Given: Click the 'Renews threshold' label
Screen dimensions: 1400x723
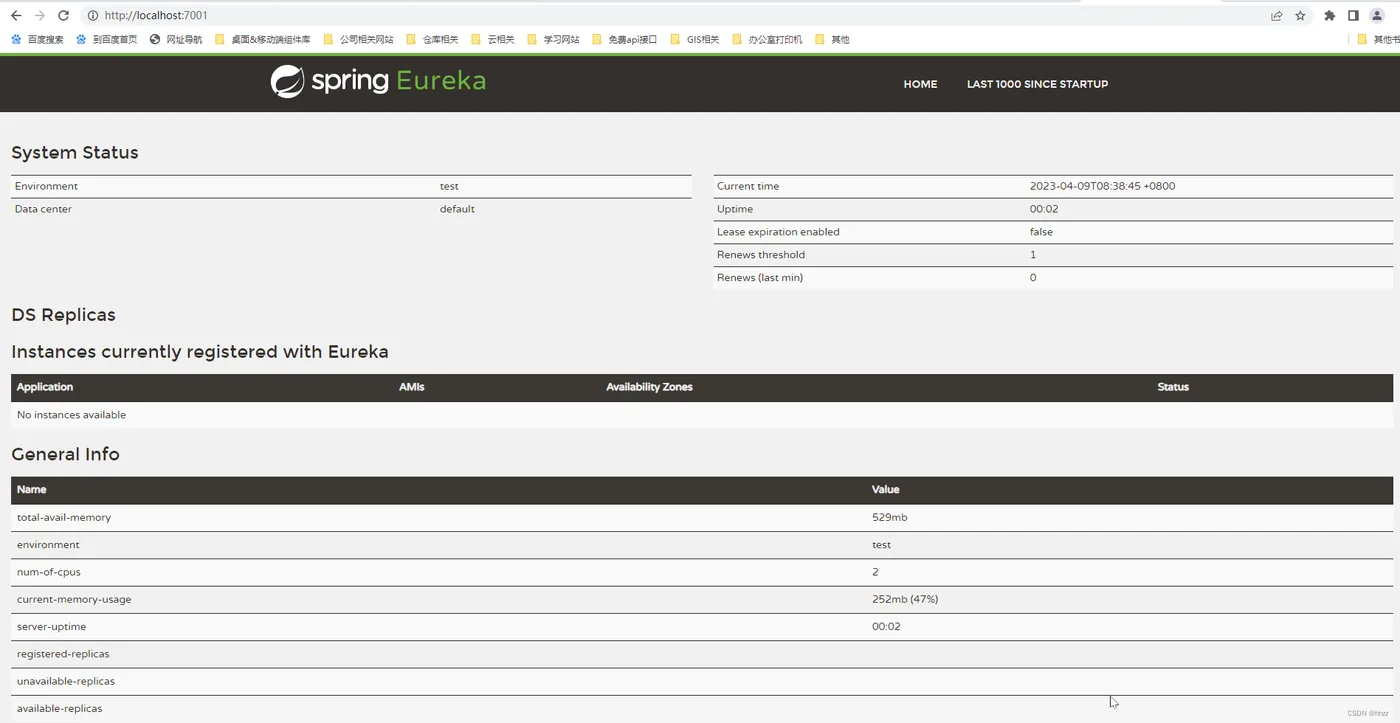Looking at the screenshot, I should (x=761, y=255).
